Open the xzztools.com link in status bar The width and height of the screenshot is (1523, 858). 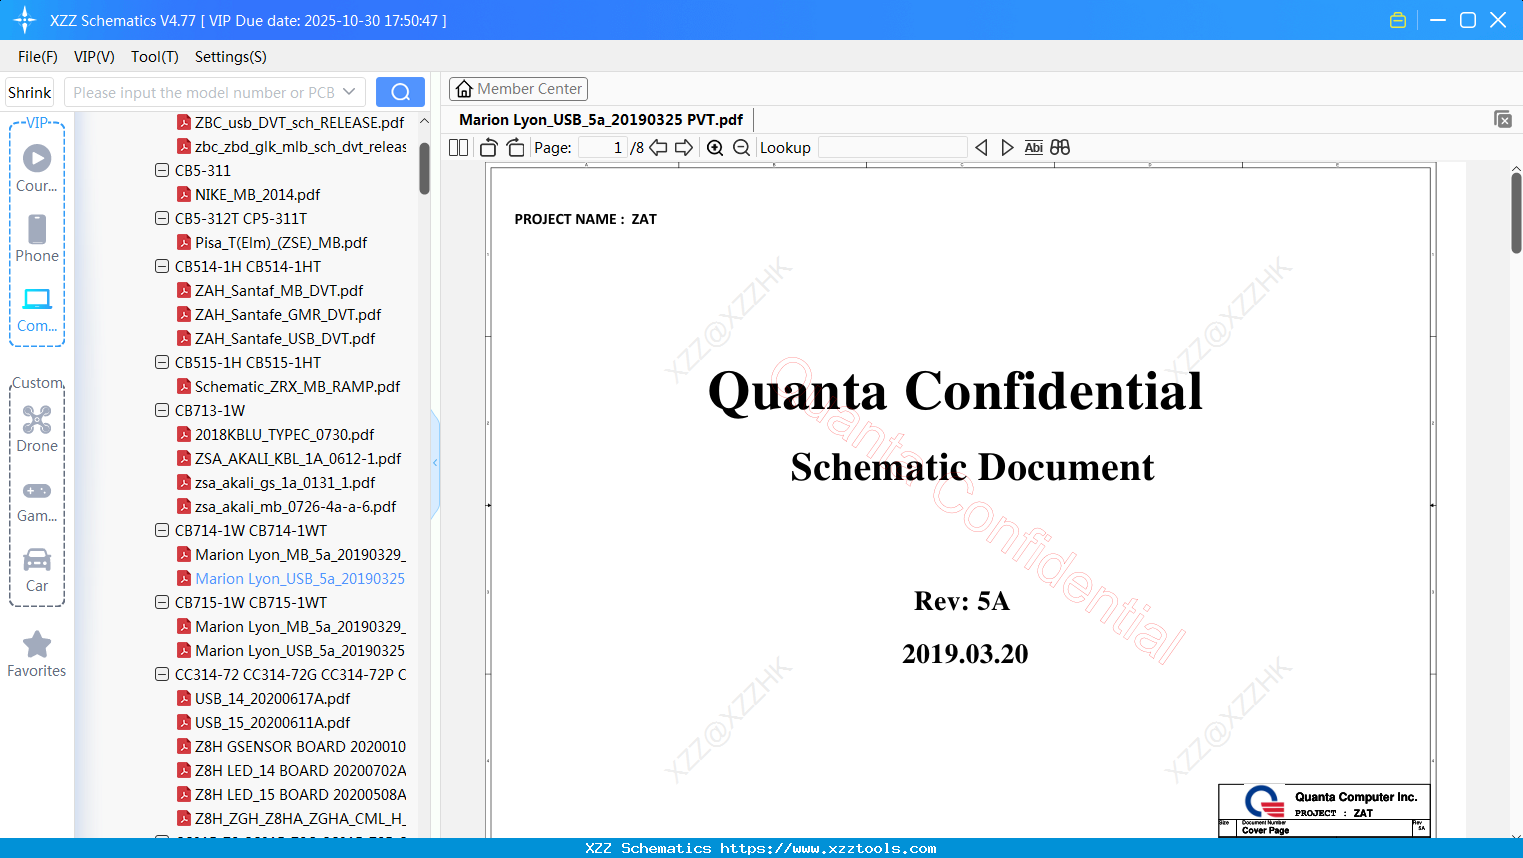click(828, 848)
